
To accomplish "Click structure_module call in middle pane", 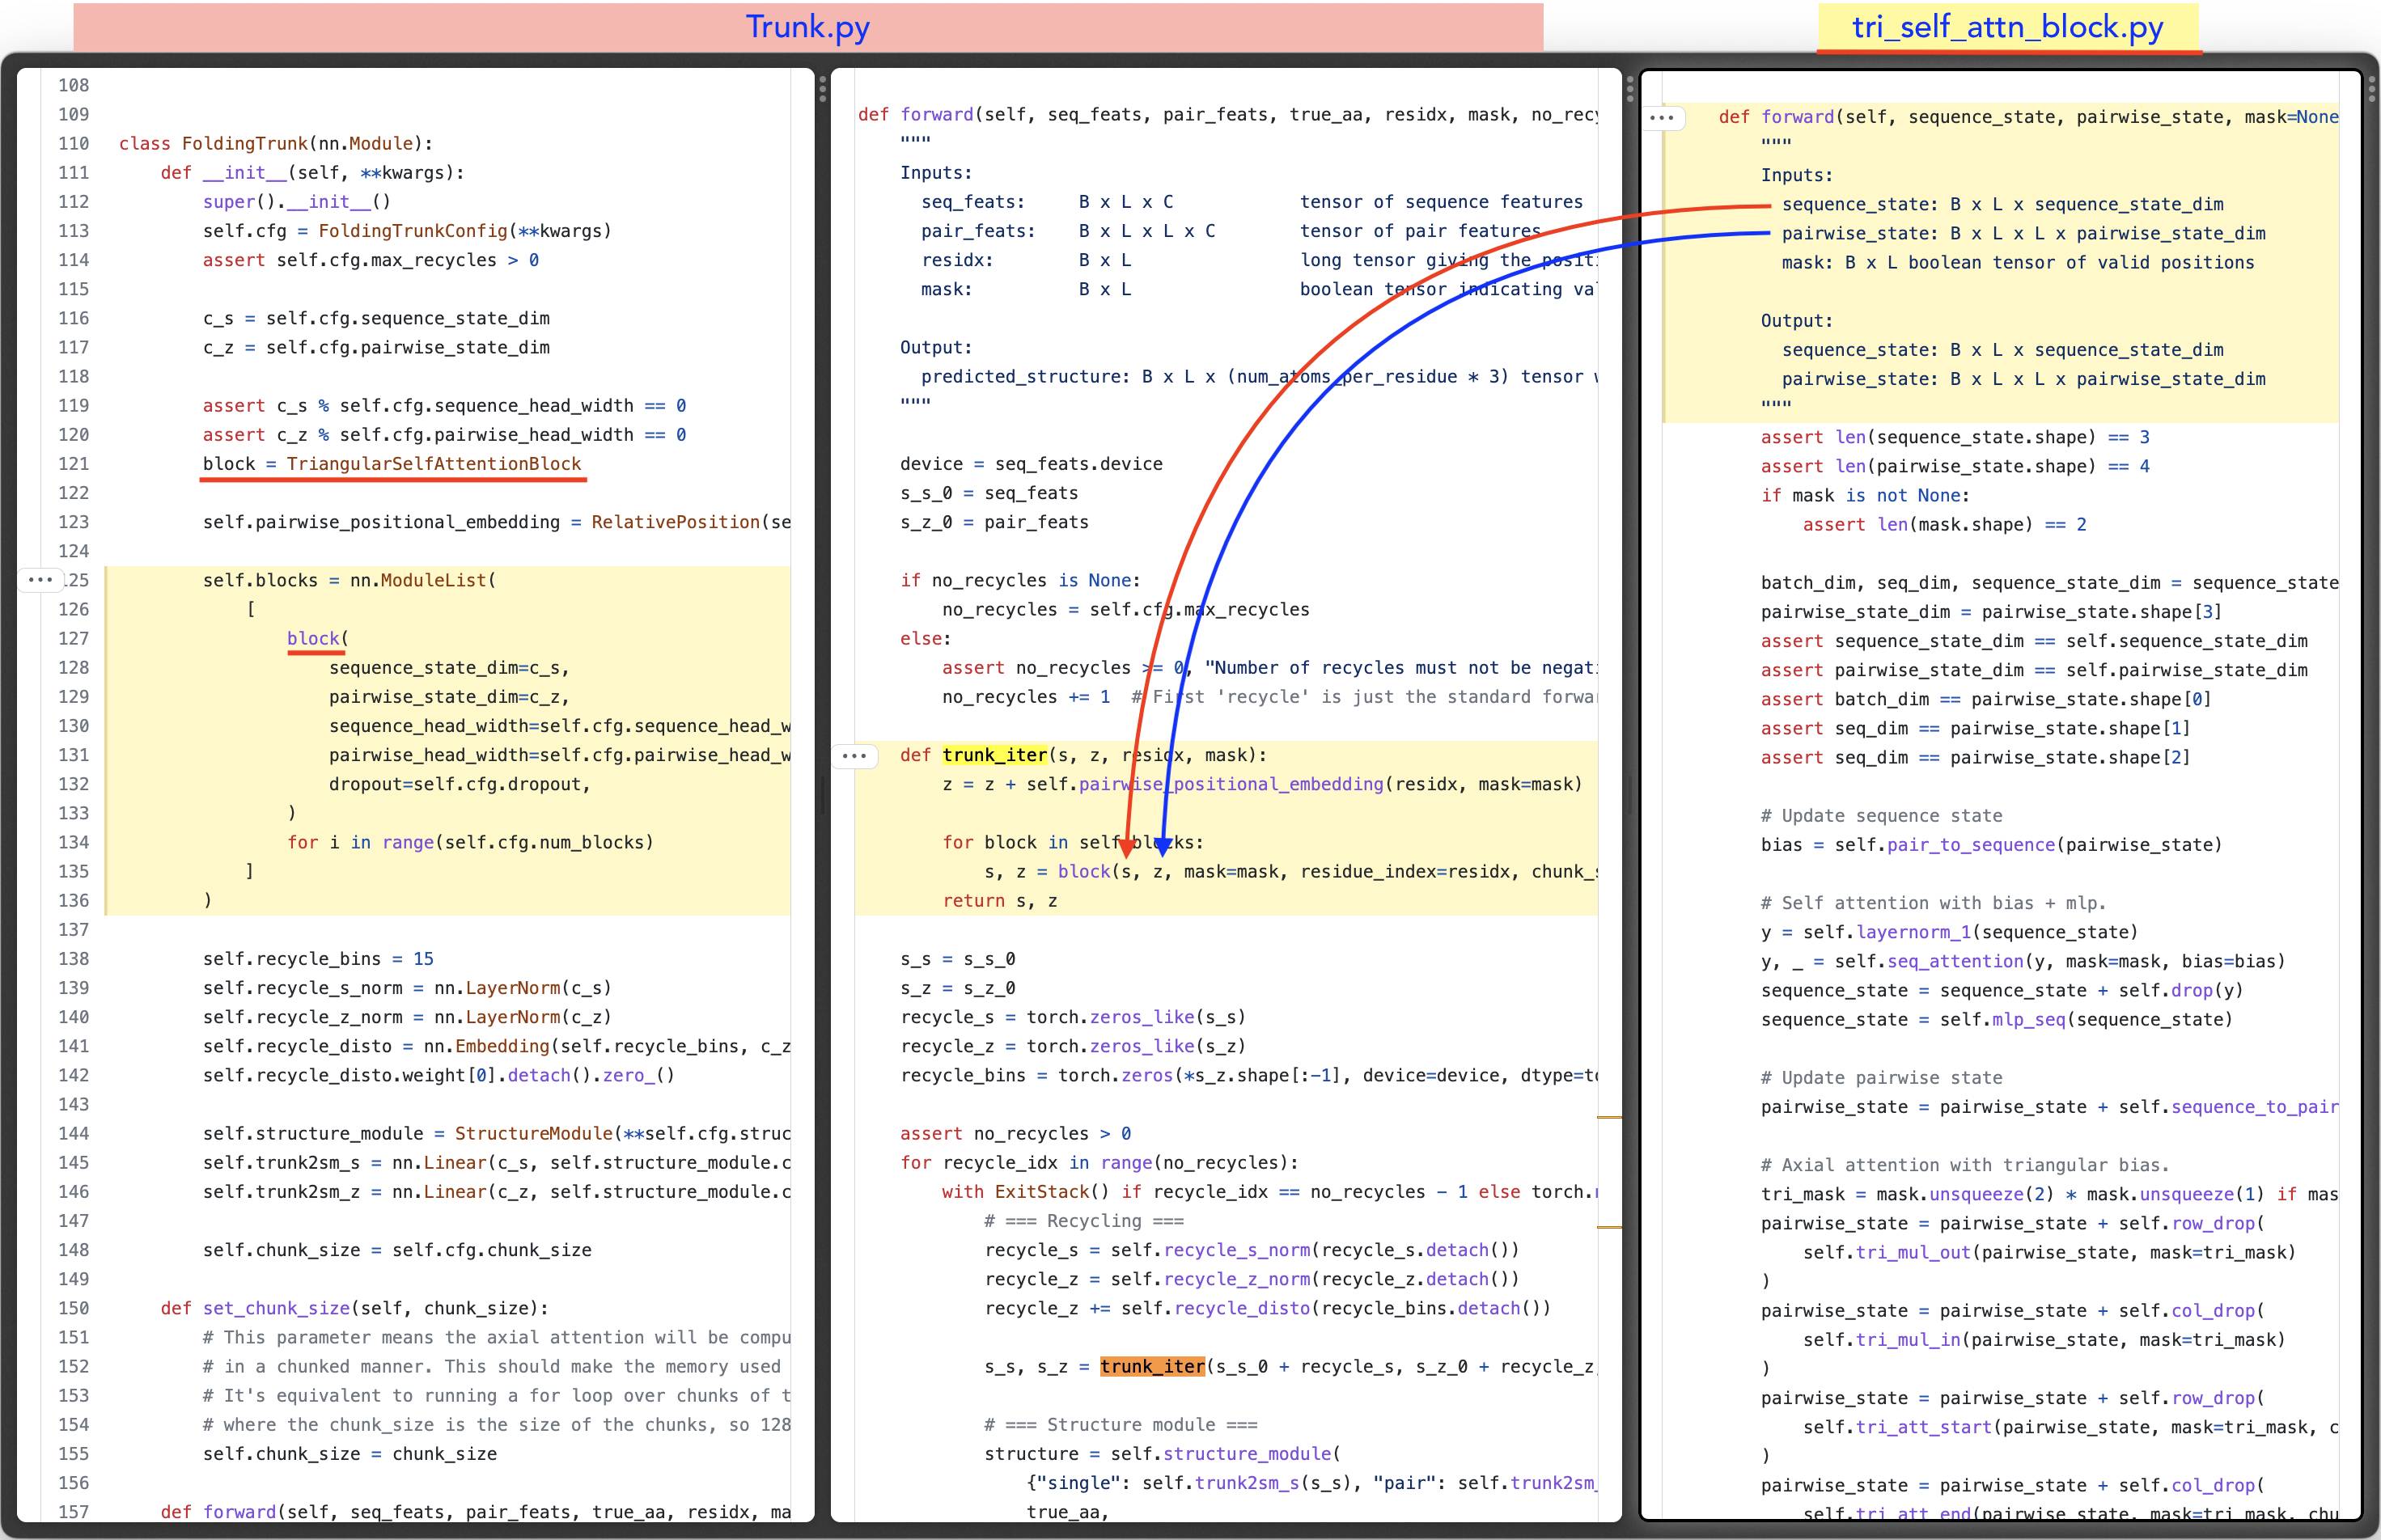I will tap(1247, 1454).
